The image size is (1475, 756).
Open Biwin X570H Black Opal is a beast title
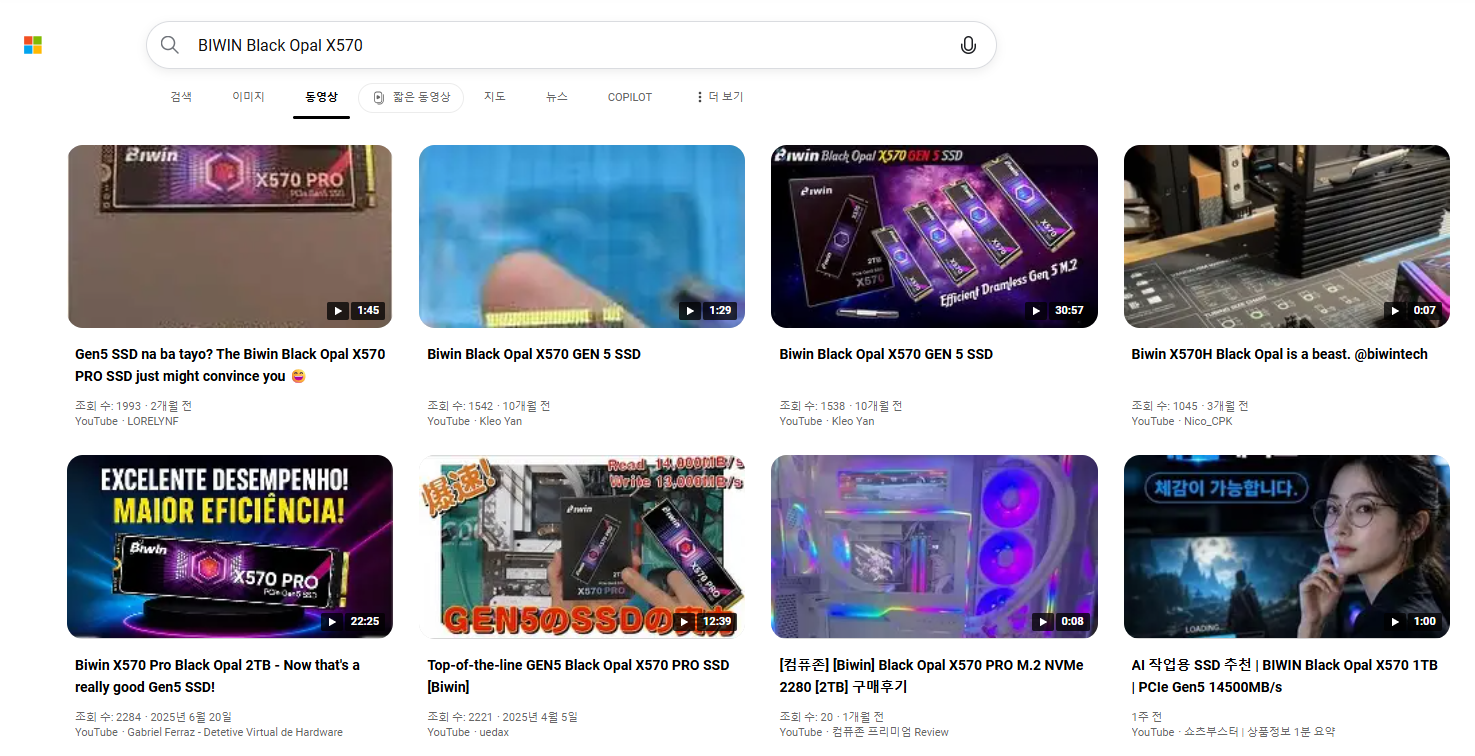tap(1279, 354)
